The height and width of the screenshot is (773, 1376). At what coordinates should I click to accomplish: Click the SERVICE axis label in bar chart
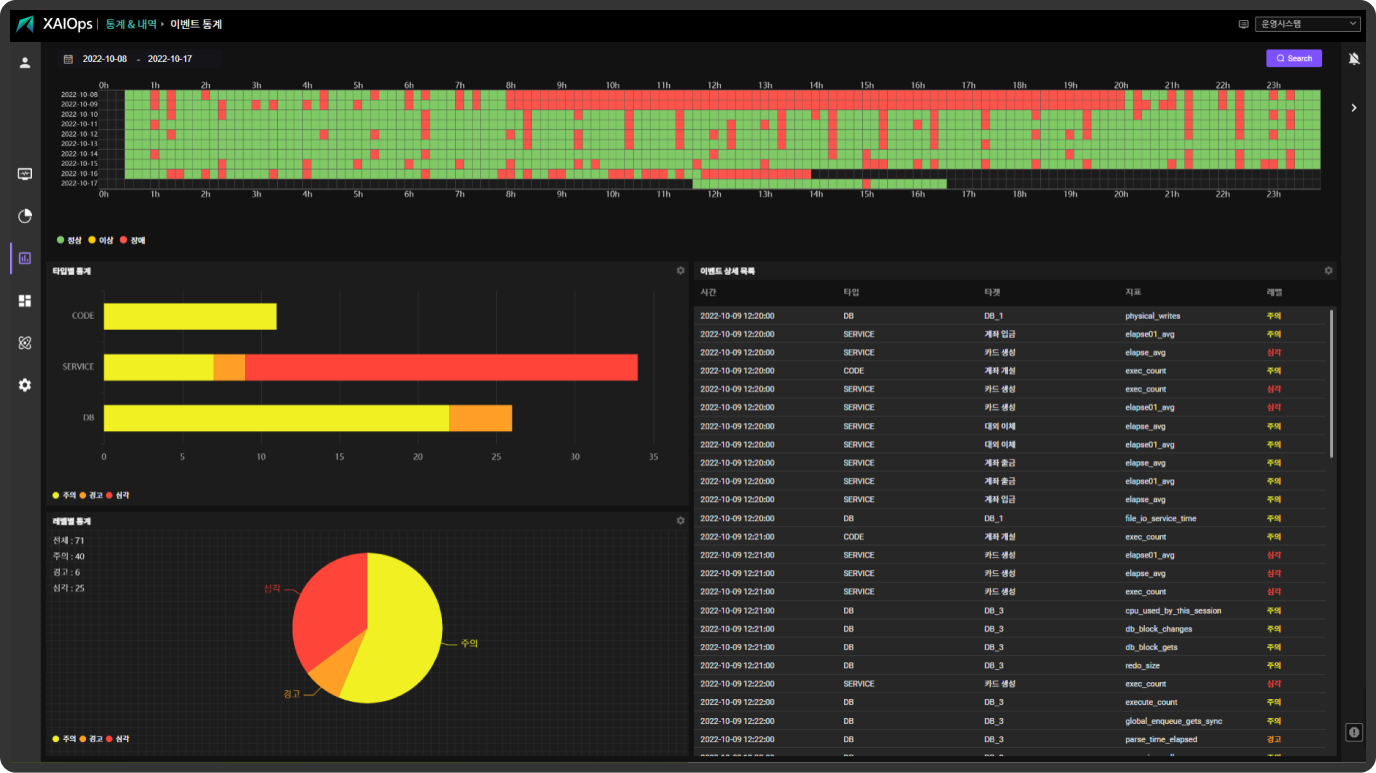coord(78,367)
